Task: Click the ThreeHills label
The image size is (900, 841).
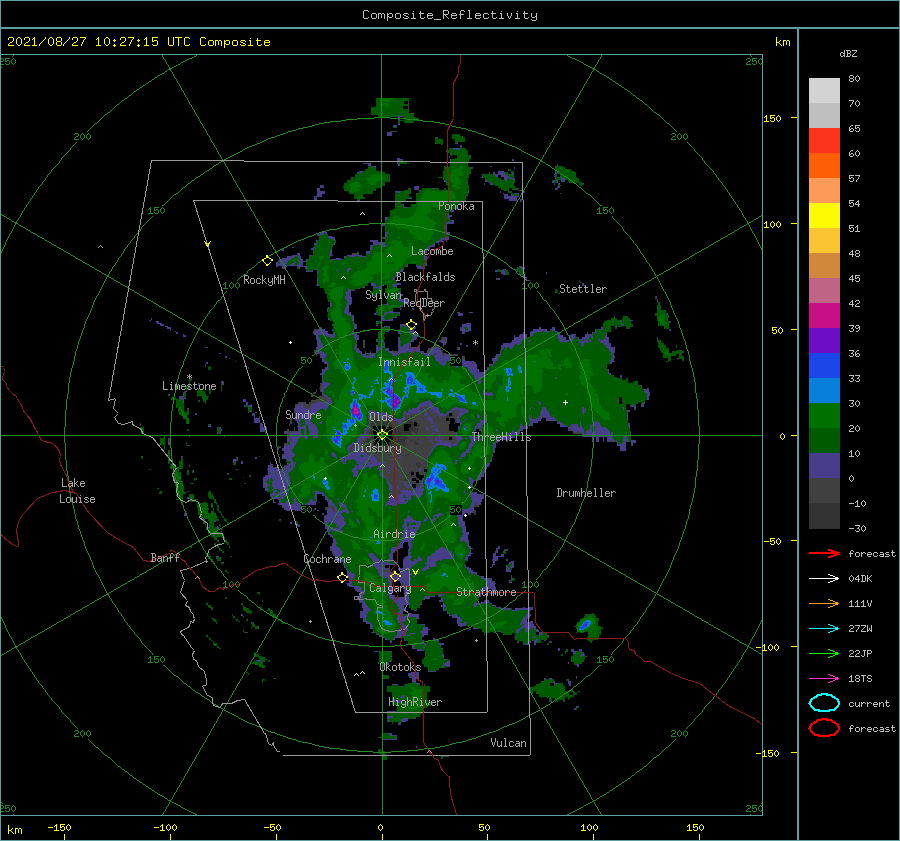Action: pyautogui.click(x=501, y=437)
